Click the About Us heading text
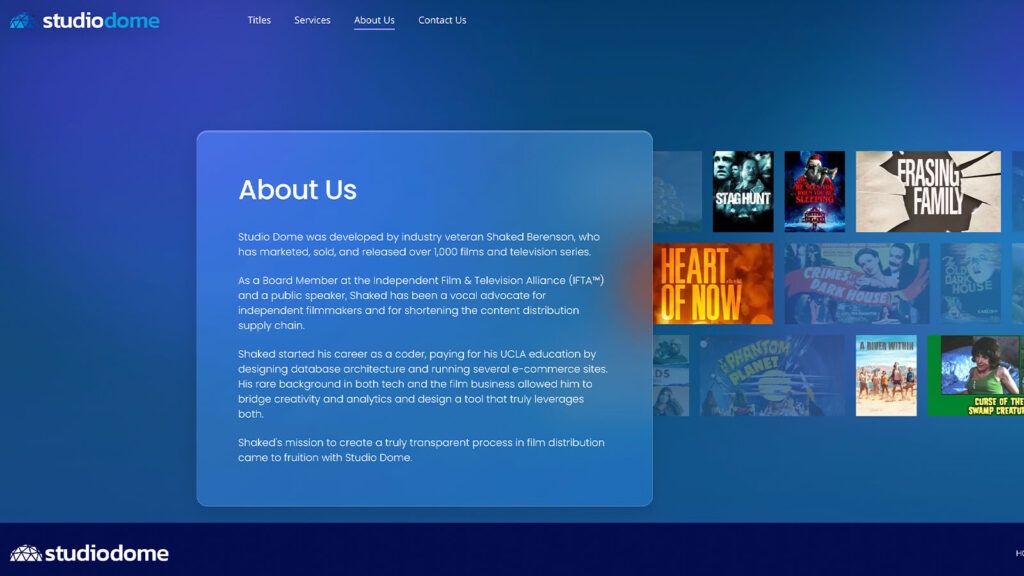The image size is (1024, 576). [297, 190]
